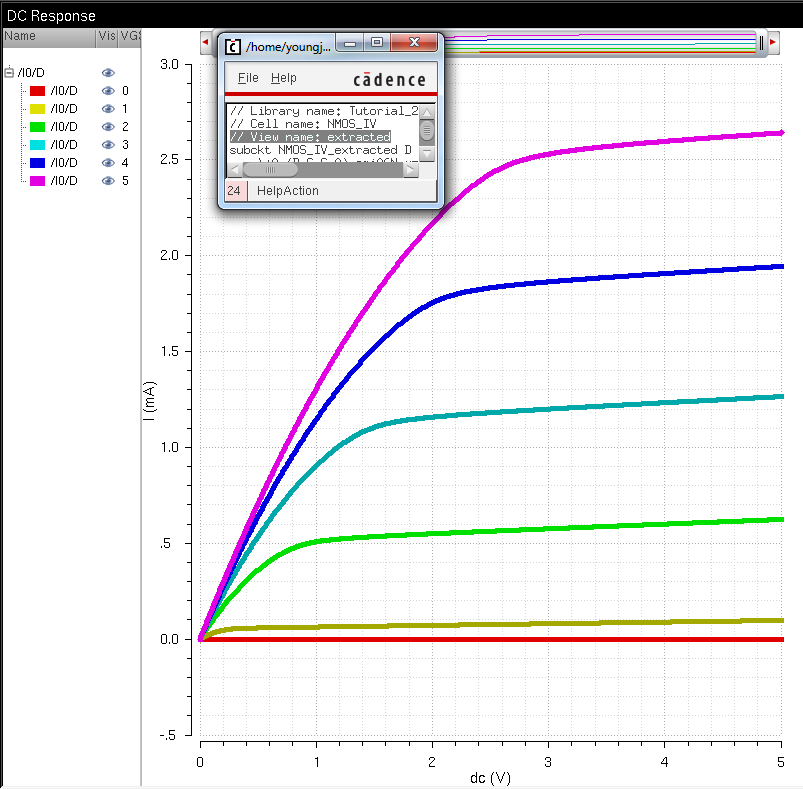Image resolution: width=803 pixels, height=789 pixels.
Task: Click the red right-arrow scroll icon at top right
Action: coord(771,42)
